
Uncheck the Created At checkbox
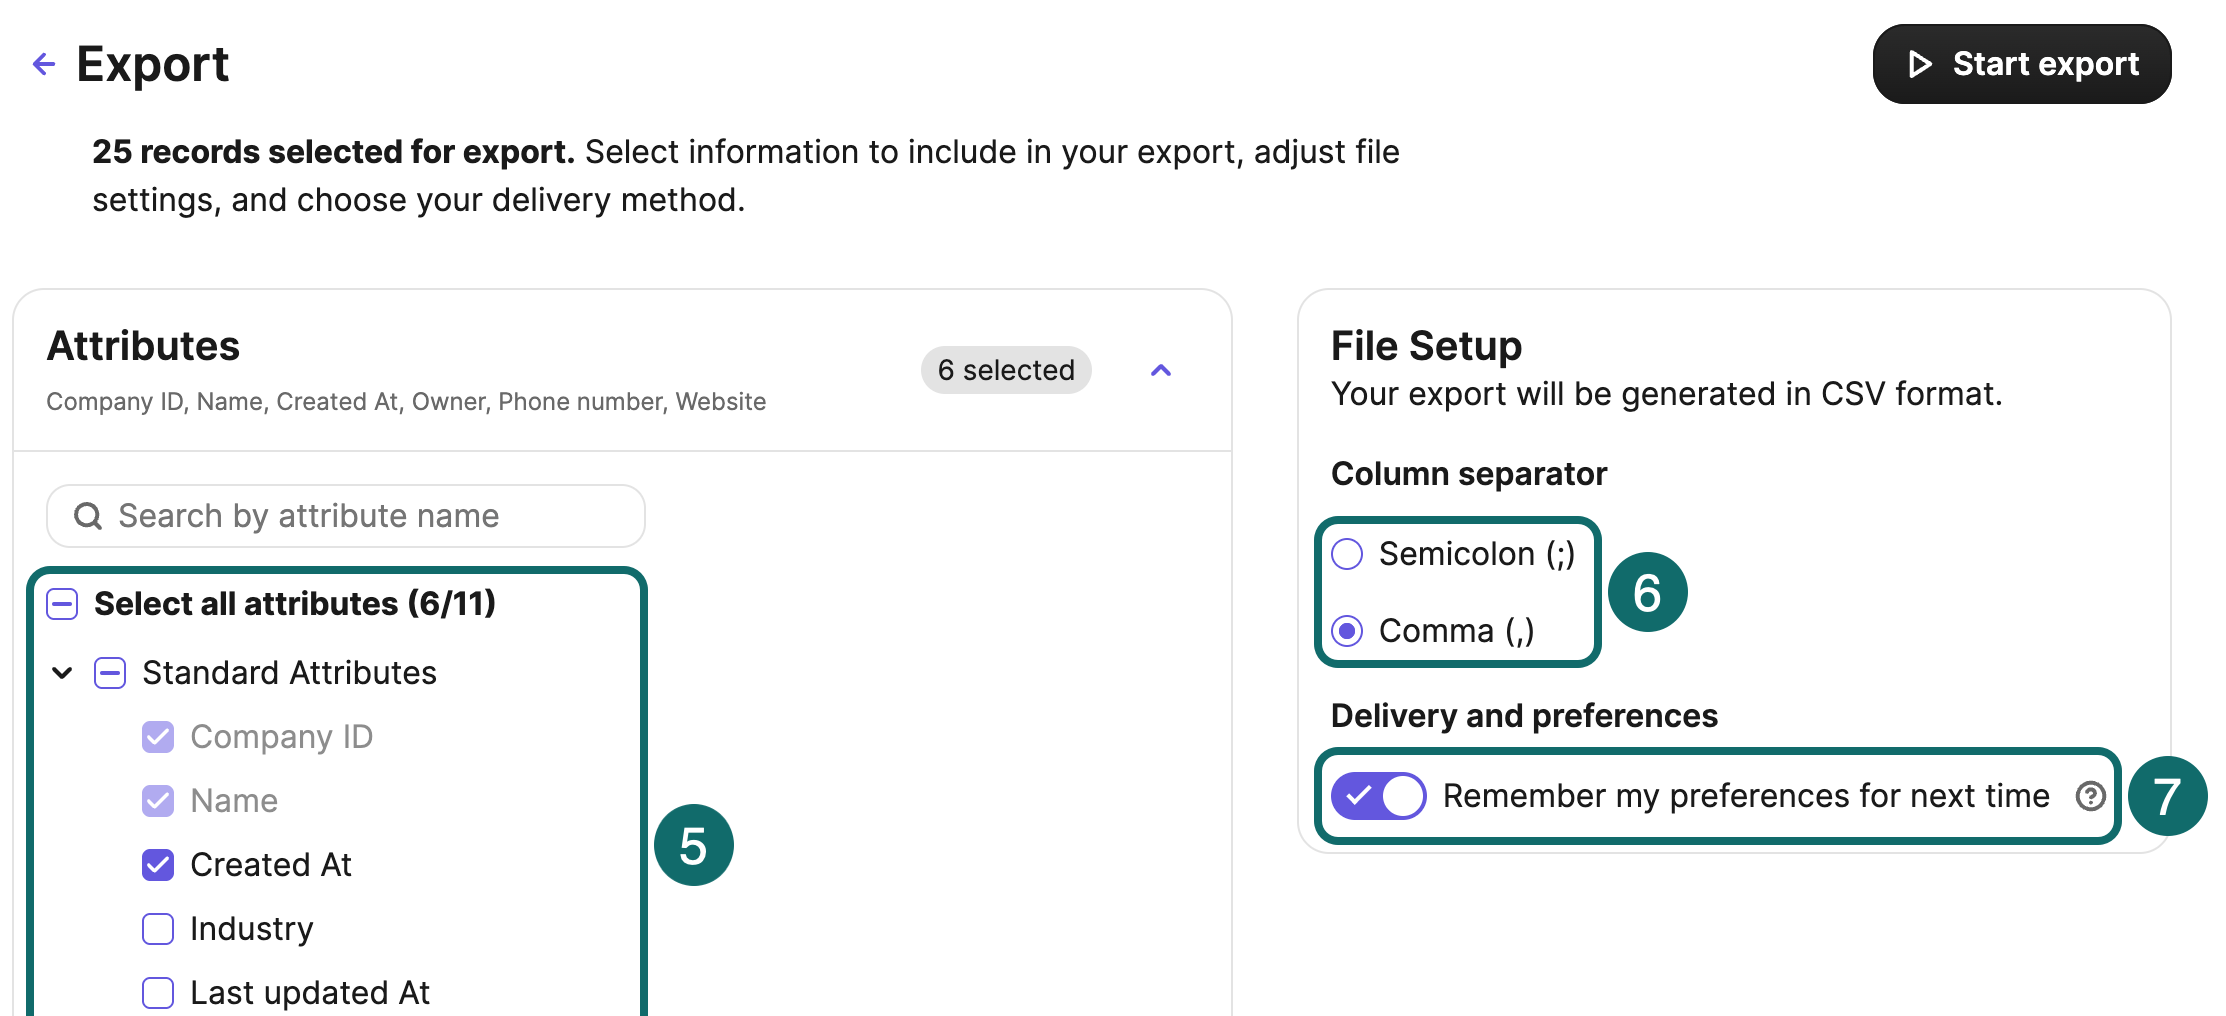click(x=157, y=864)
